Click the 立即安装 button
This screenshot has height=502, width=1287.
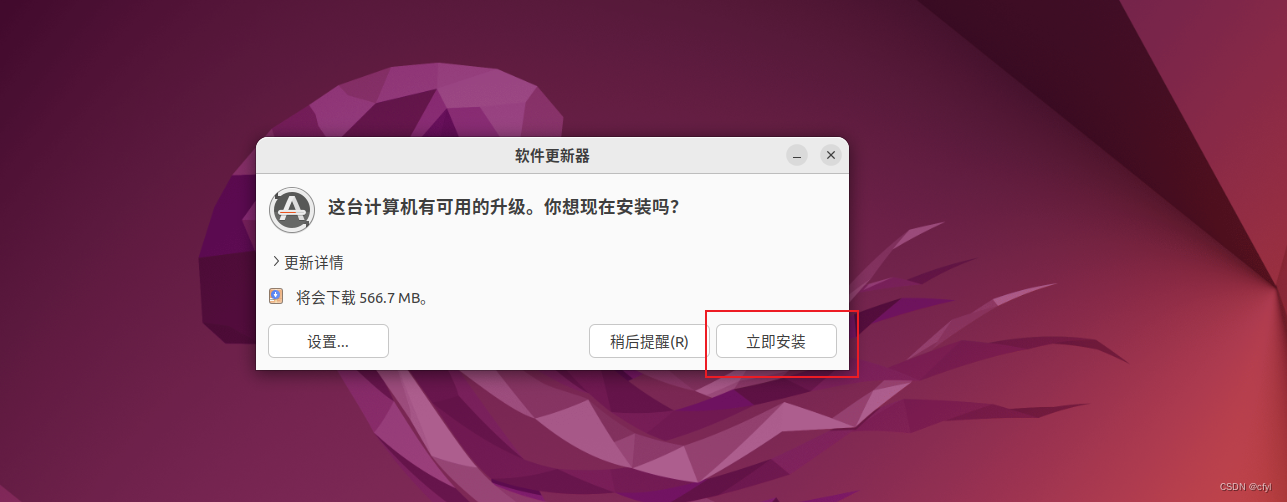(776, 341)
